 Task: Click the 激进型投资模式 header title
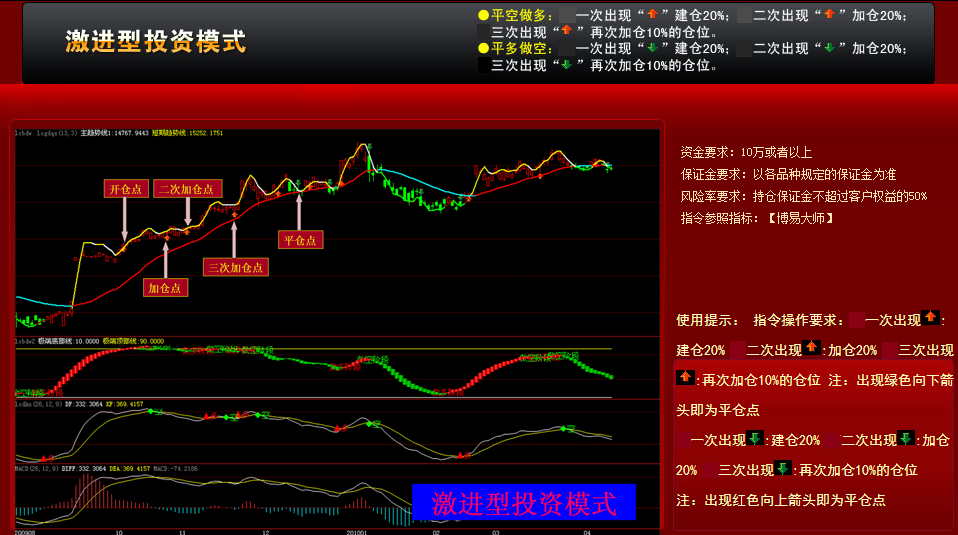coord(155,41)
